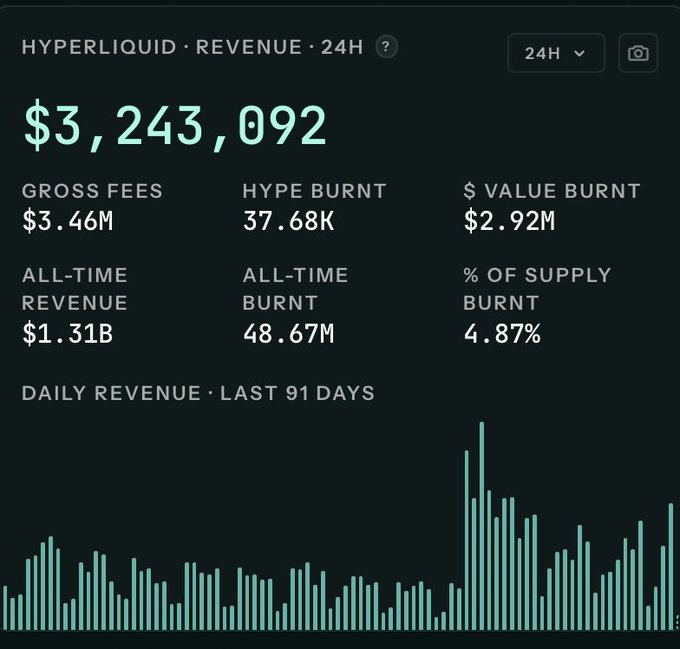Click the camera screenshot icon
The image size is (680, 649).
click(x=638, y=53)
